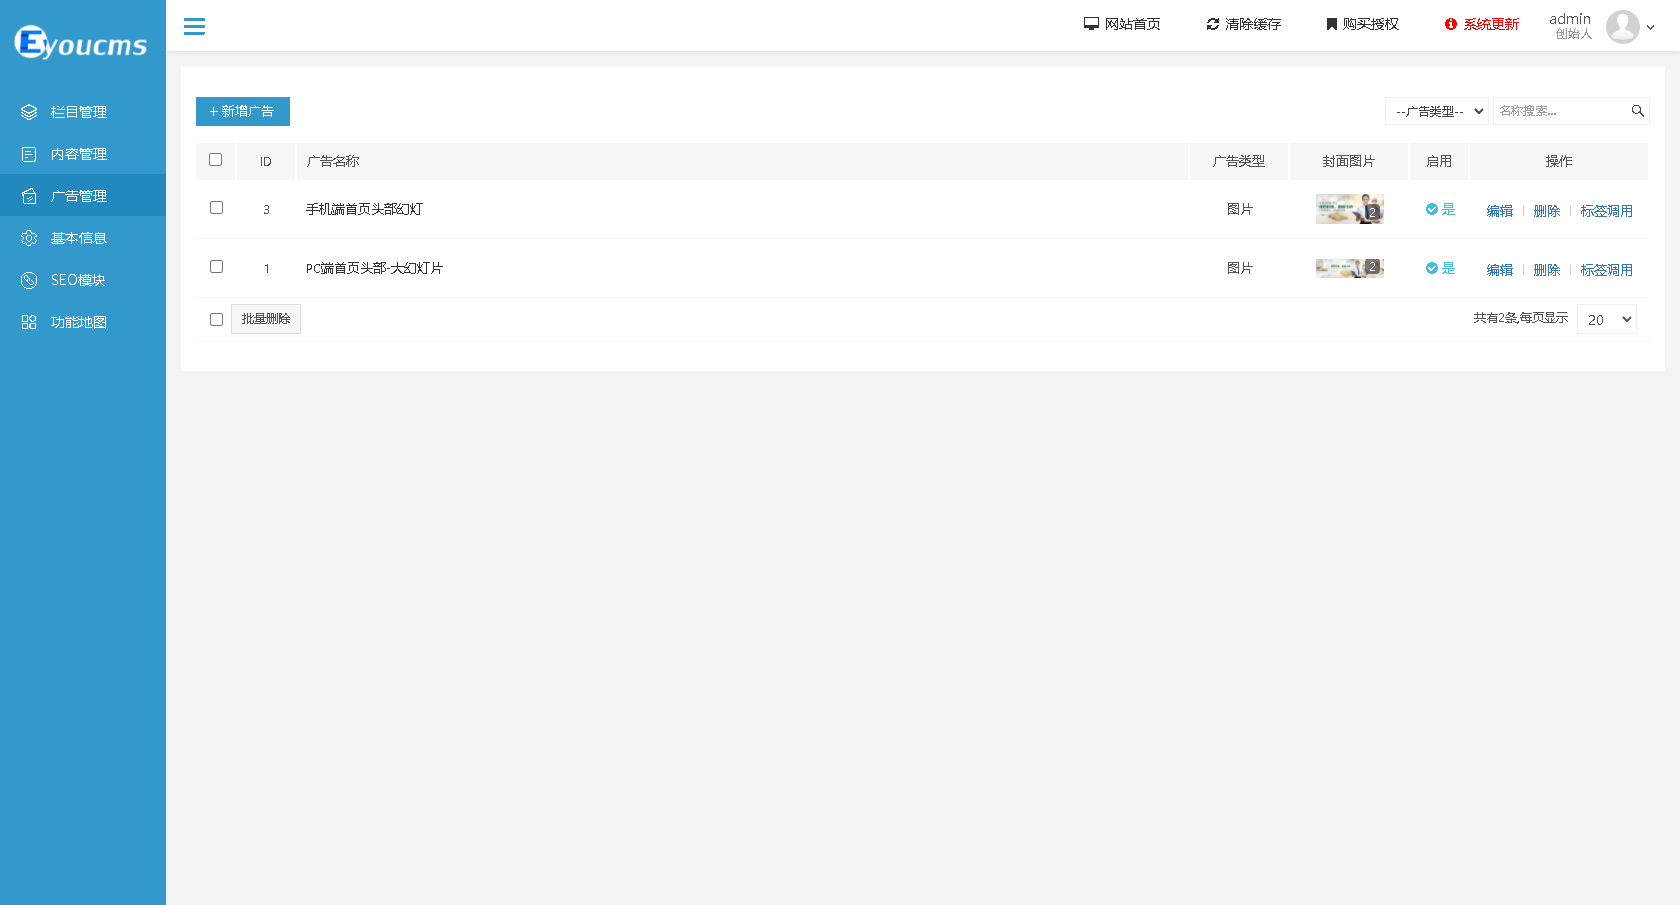The width and height of the screenshot is (1680, 905).
Task: Click the 新增广告 button
Action: point(243,111)
